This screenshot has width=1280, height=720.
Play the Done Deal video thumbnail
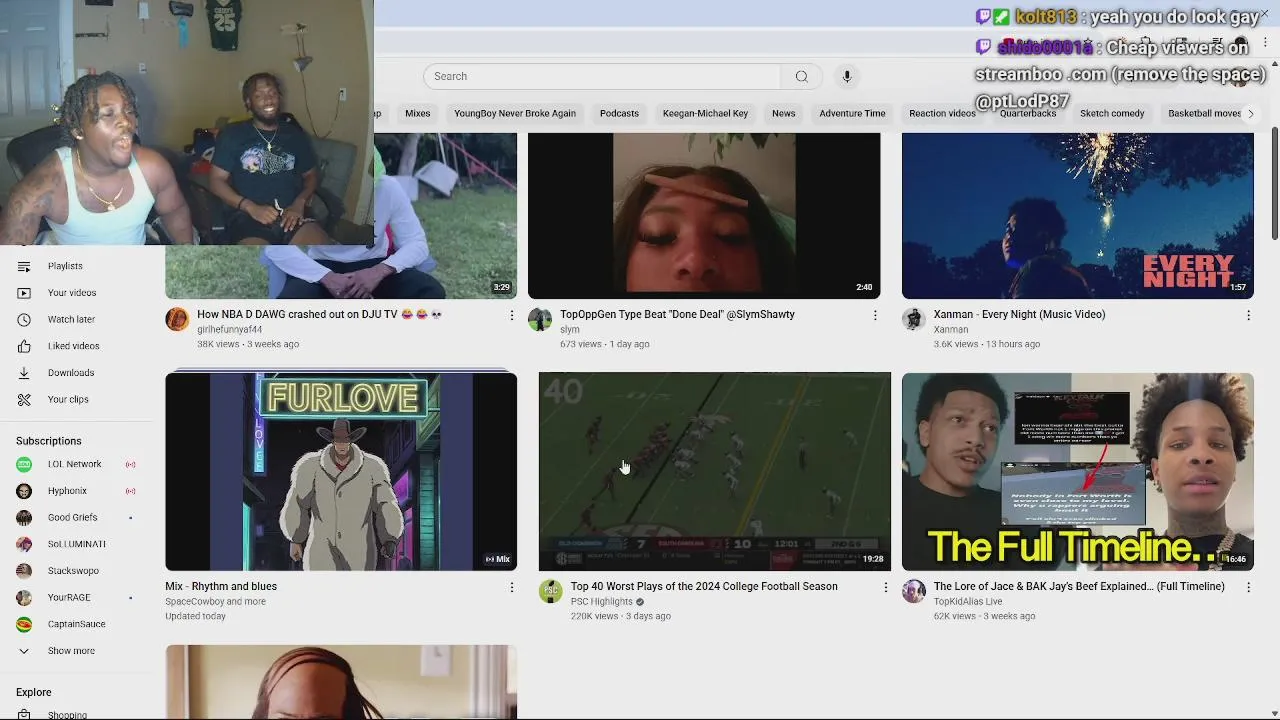click(x=704, y=216)
